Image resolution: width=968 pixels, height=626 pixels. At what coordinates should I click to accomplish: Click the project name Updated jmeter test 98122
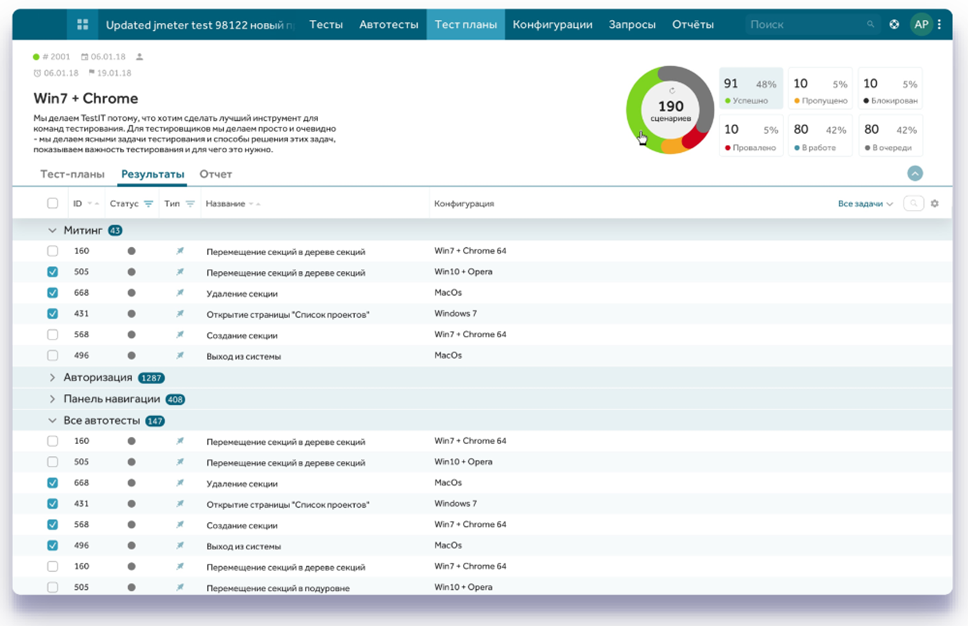200,25
